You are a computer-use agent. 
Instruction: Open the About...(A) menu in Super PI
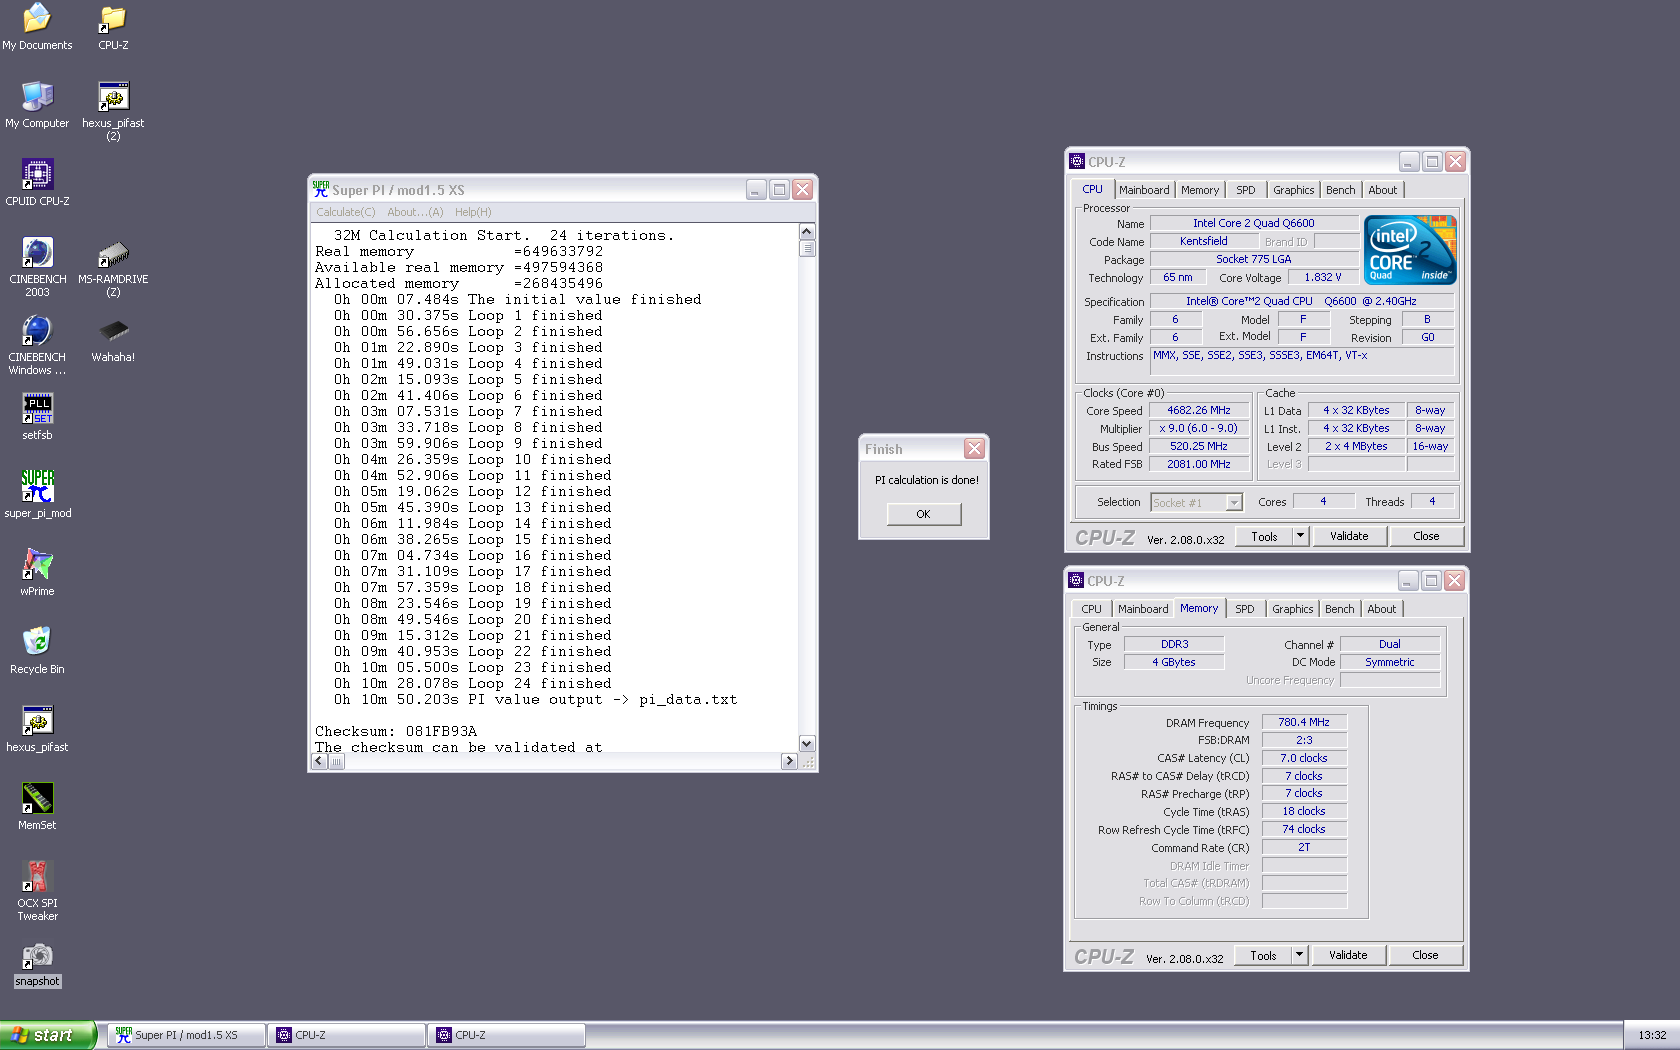[415, 212]
